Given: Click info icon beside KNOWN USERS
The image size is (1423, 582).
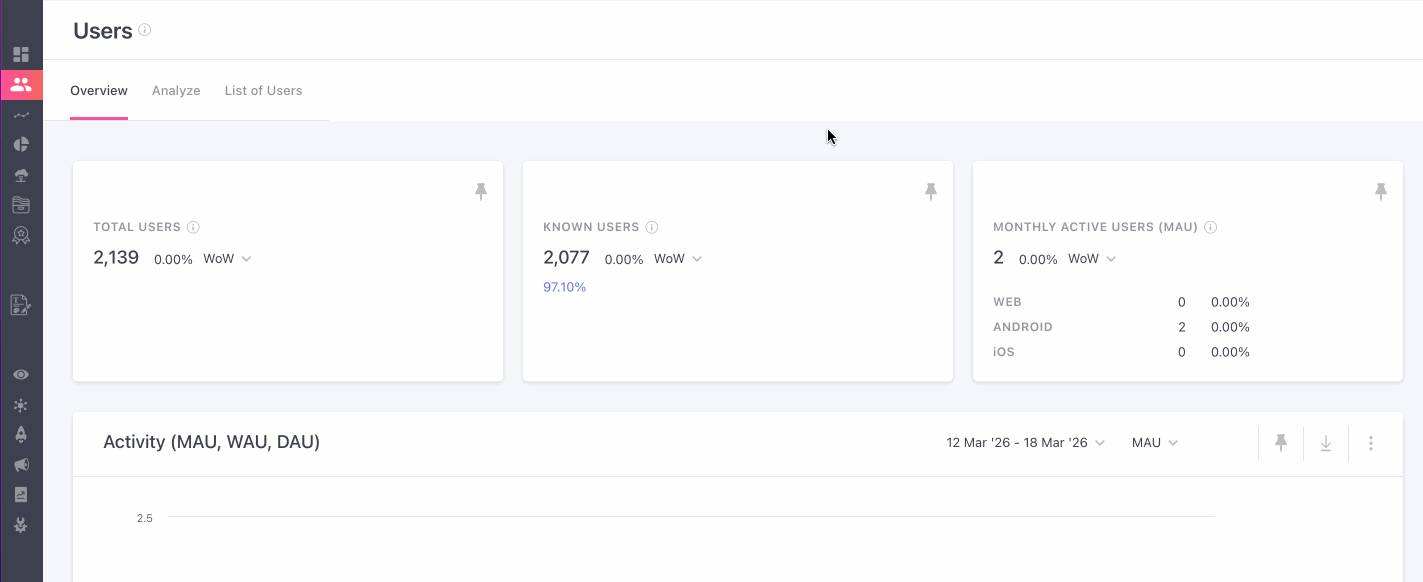Looking at the screenshot, I should point(652,227).
